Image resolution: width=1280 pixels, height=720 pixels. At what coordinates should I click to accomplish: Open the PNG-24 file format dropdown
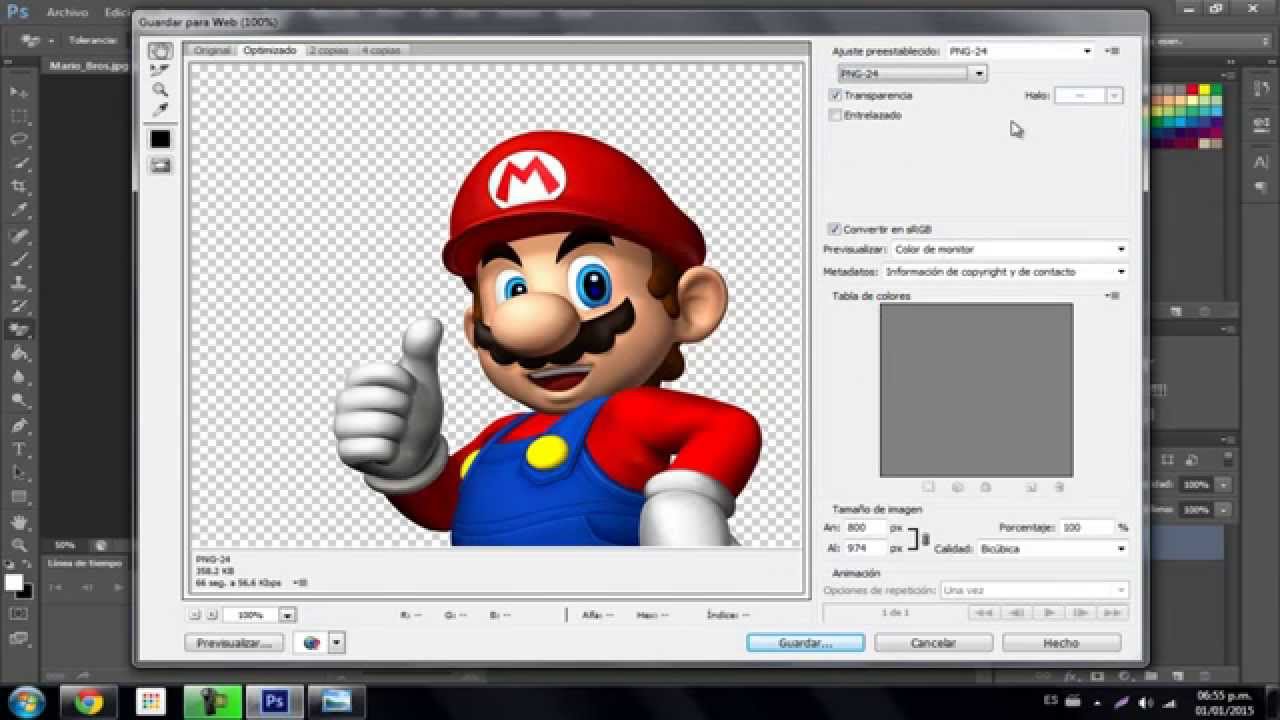912,73
